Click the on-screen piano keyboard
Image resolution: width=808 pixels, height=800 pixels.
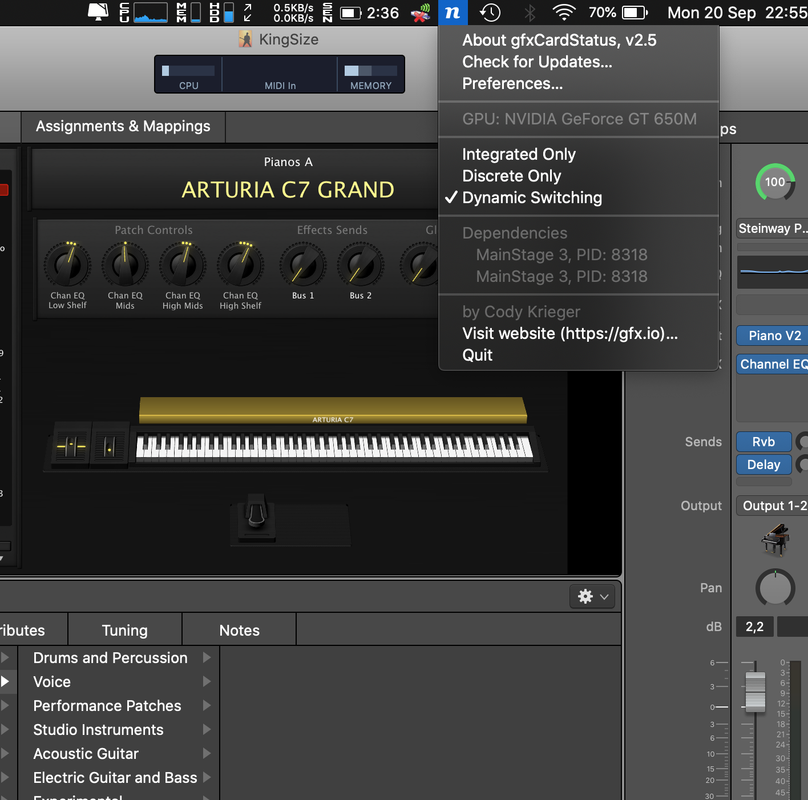pyautogui.click(x=334, y=446)
